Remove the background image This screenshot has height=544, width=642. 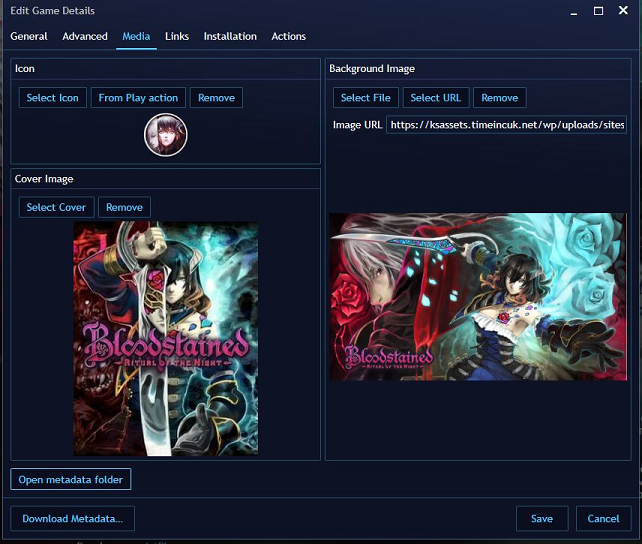500,97
